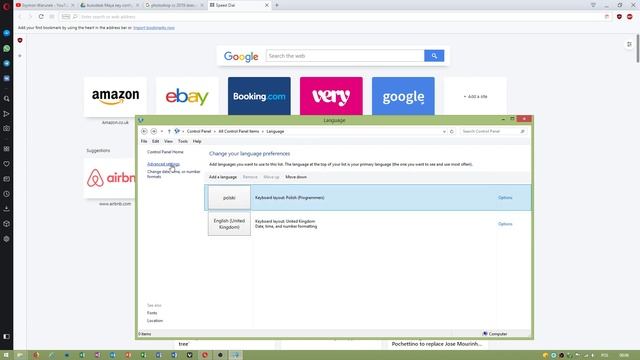Open View menu in Language window

(x=168, y=141)
